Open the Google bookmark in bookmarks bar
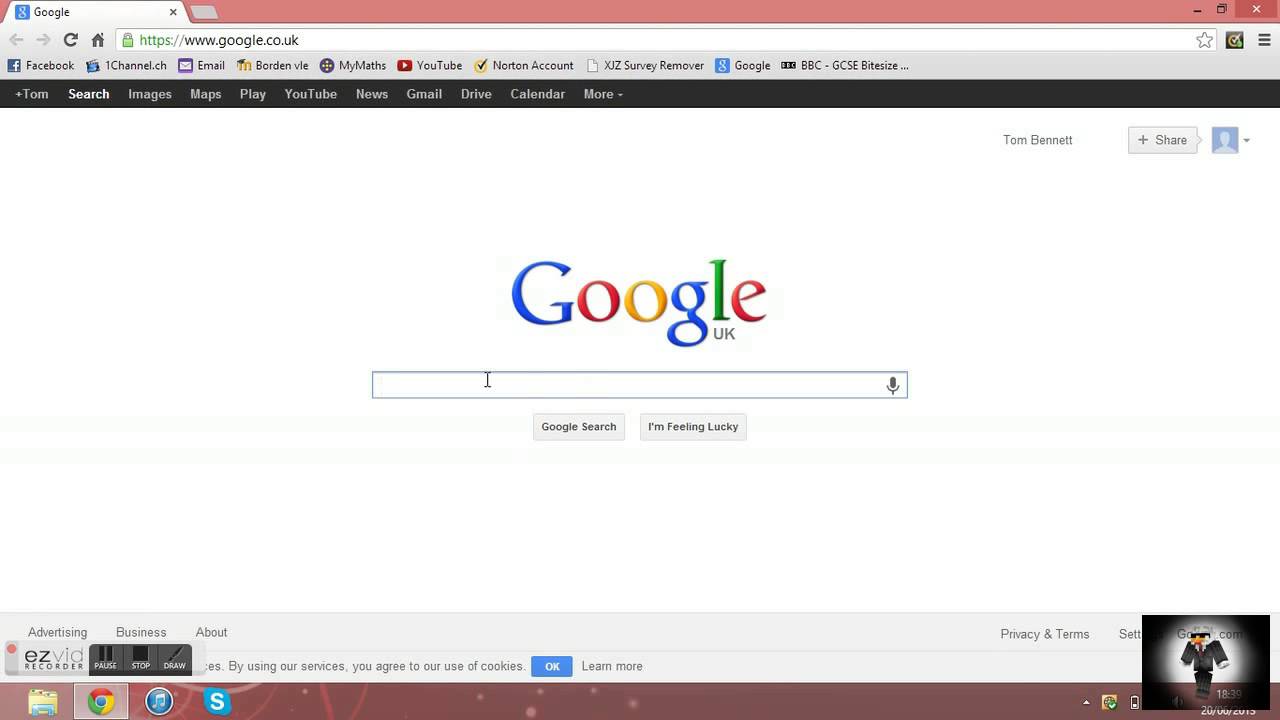The height and width of the screenshot is (720, 1280). pyautogui.click(x=743, y=65)
